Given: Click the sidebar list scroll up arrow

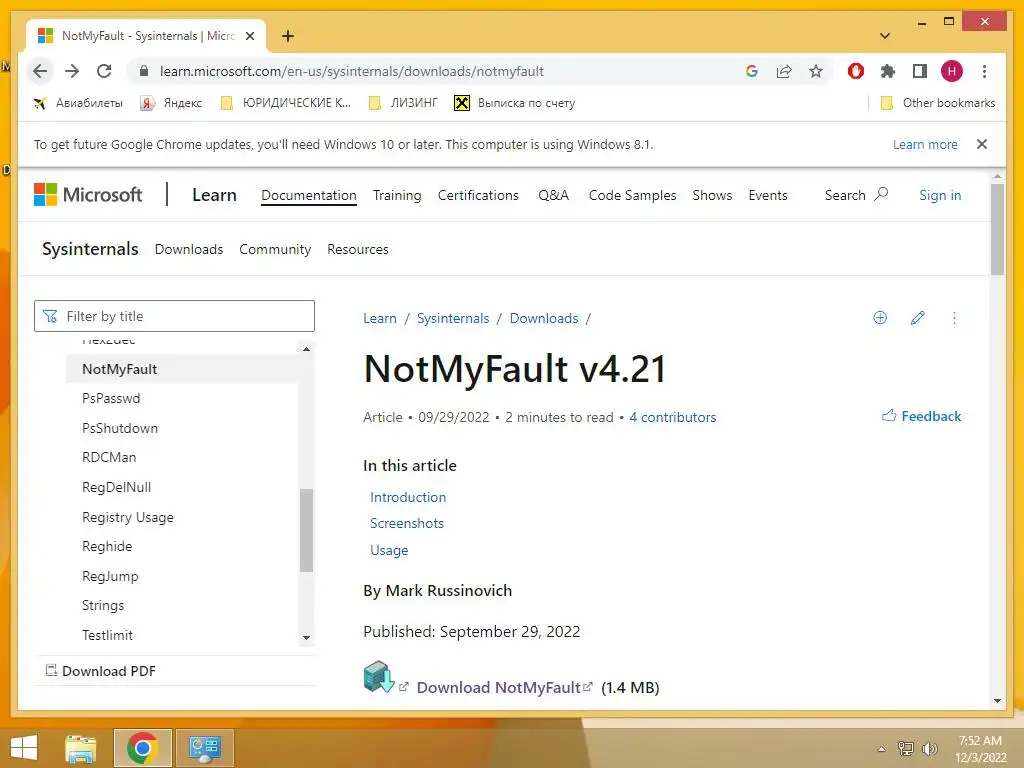Looking at the screenshot, I should click(x=306, y=349).
